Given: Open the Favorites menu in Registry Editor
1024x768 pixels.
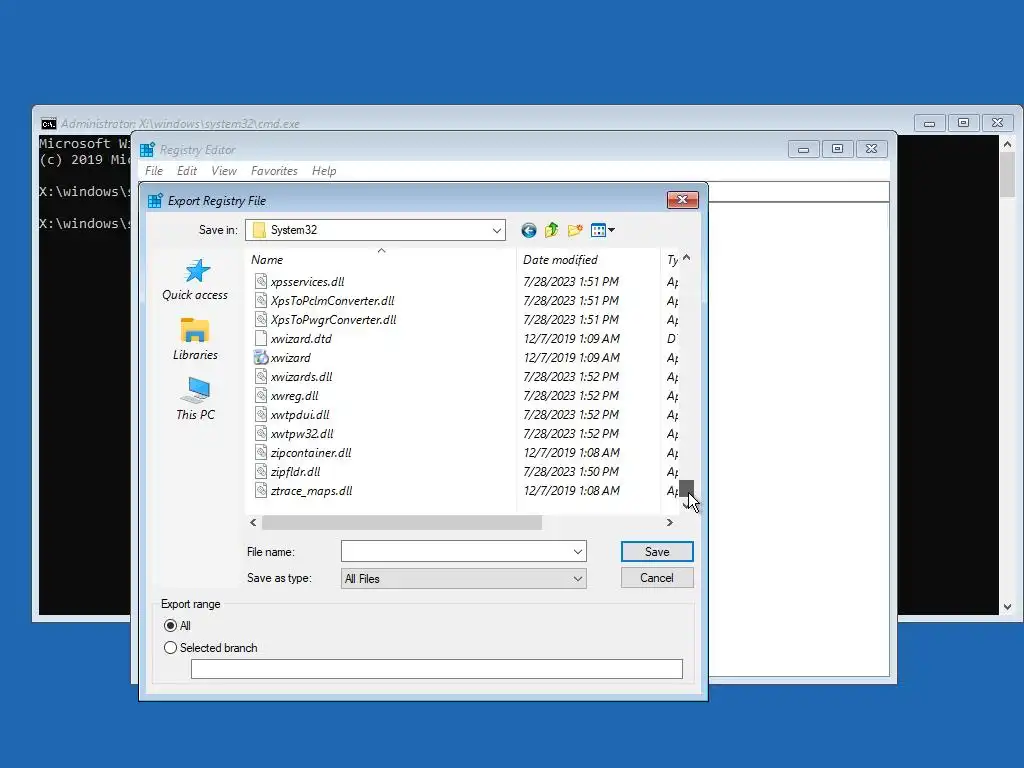Looking at the screenshot, I should pos(274,170).
